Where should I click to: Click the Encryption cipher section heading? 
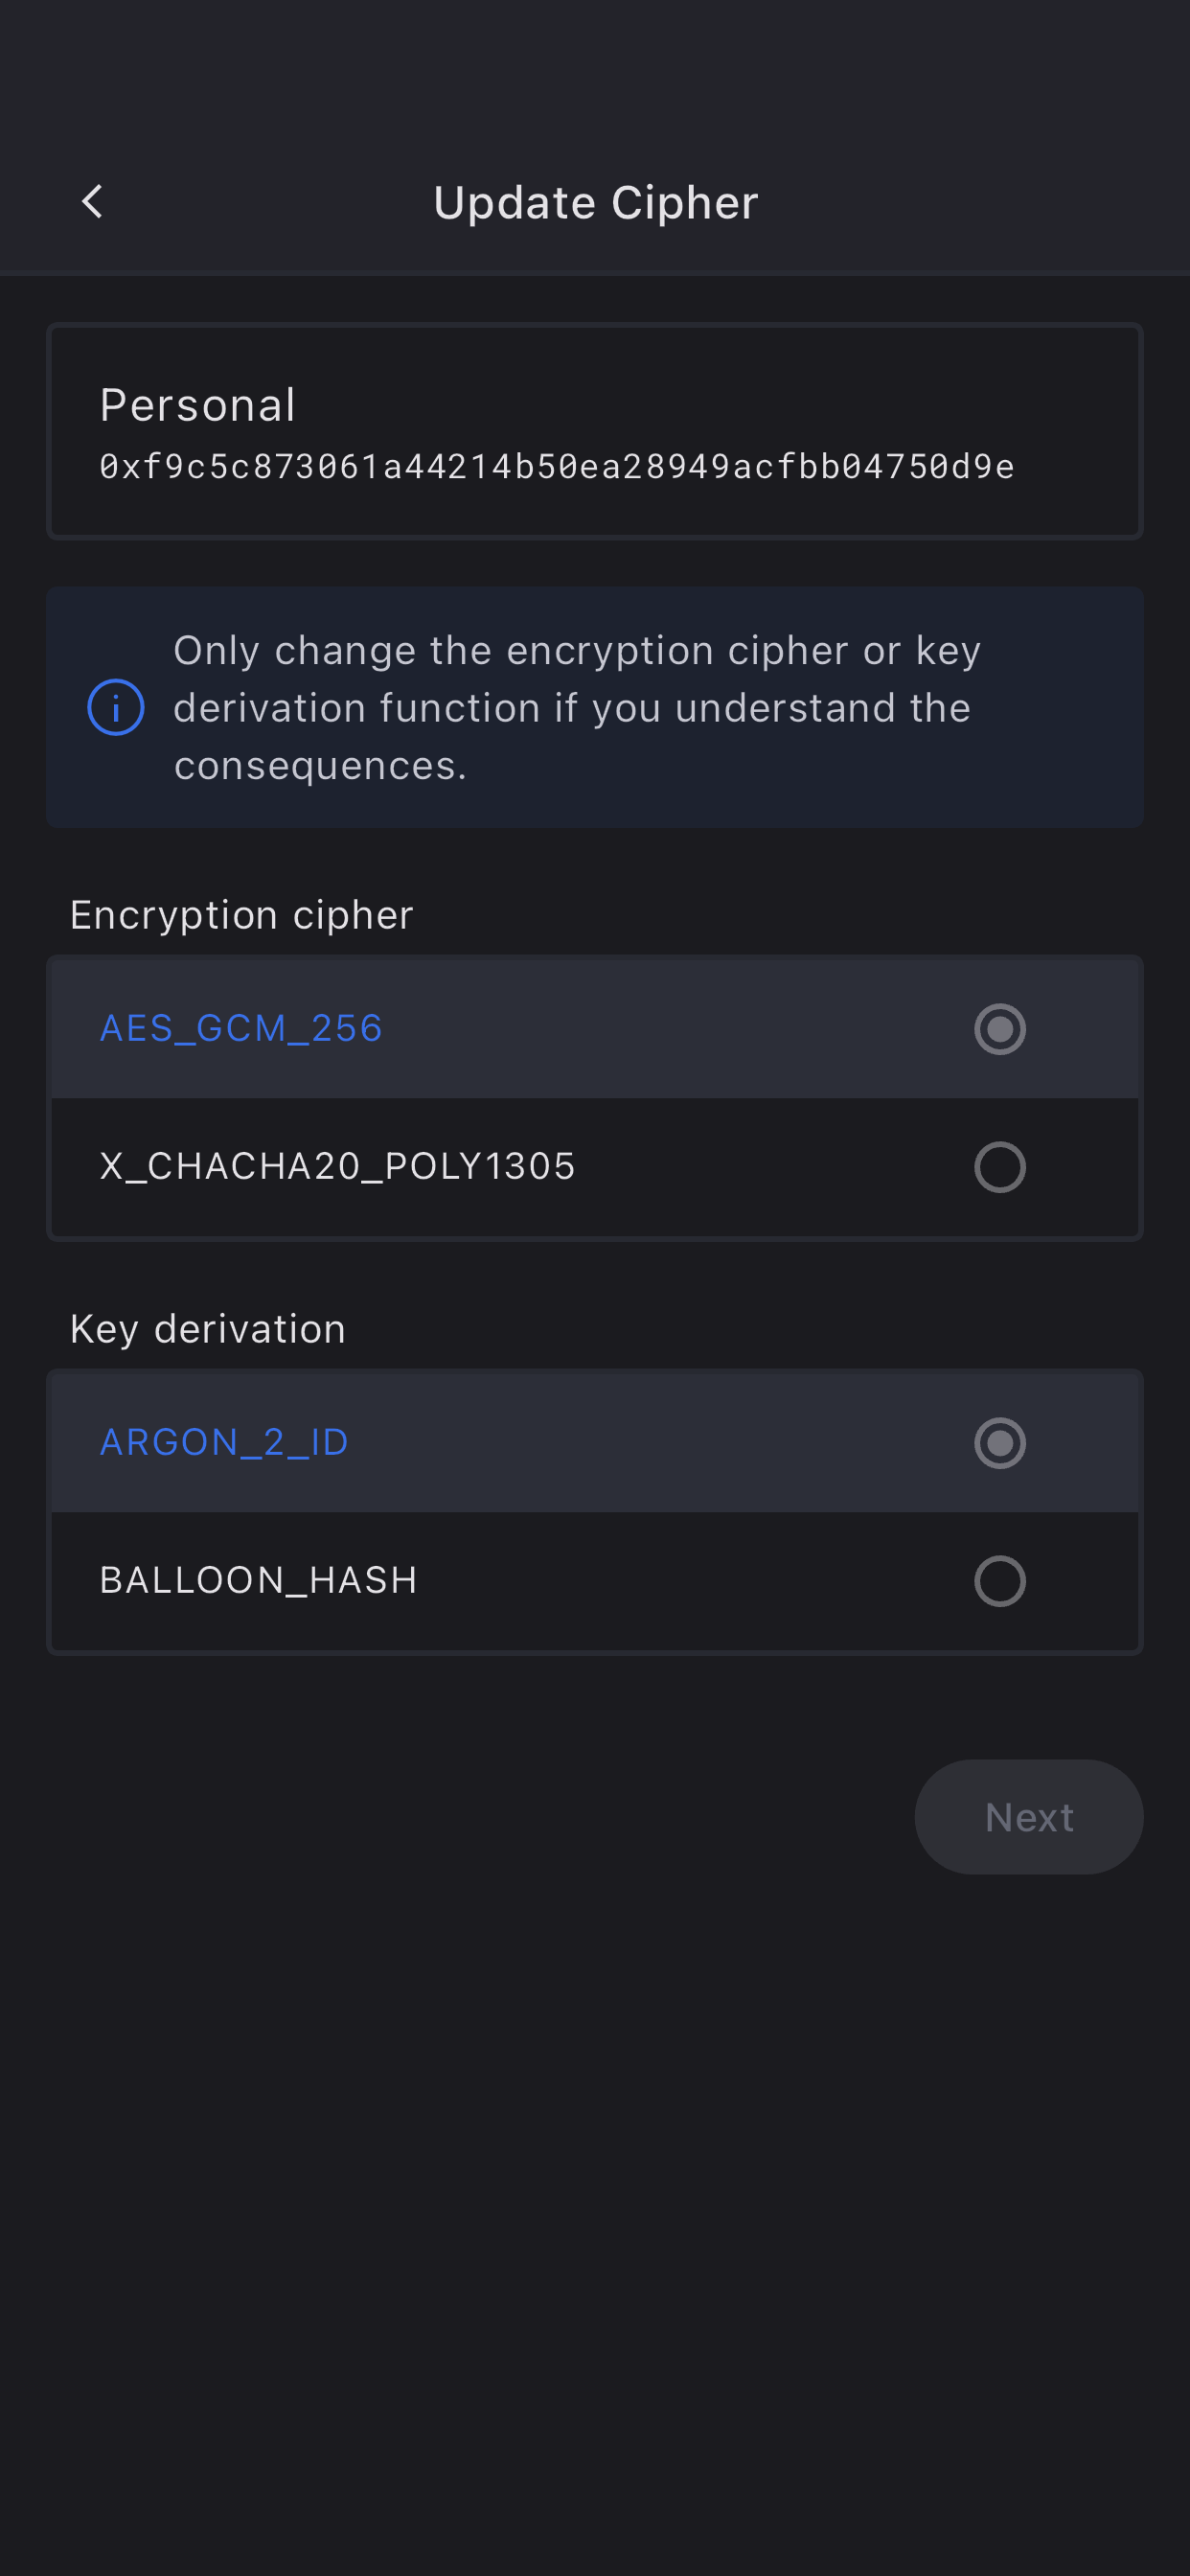click(x=241, y=915)
